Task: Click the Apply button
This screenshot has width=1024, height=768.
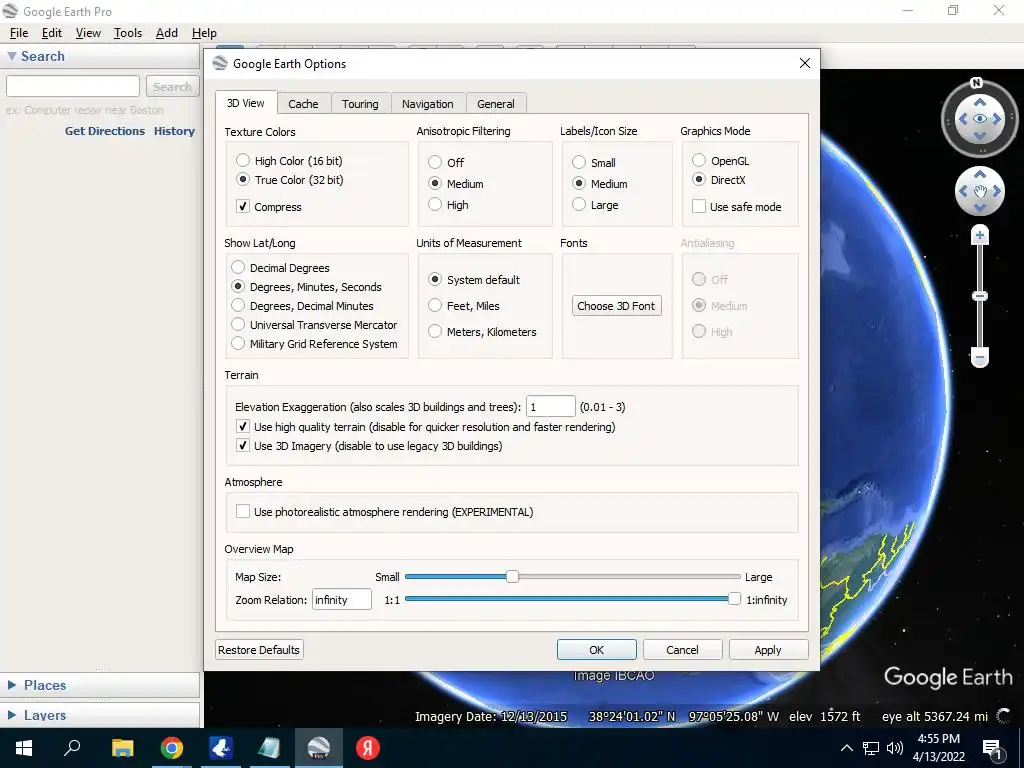Action: (768, 650)
